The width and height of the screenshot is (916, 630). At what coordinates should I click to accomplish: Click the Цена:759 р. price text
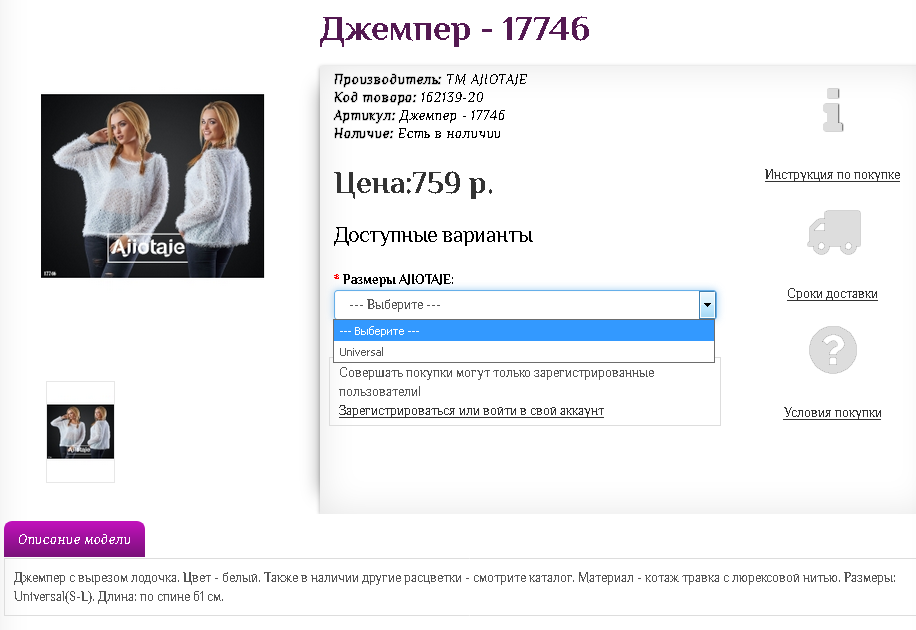[x=414, y=183]
